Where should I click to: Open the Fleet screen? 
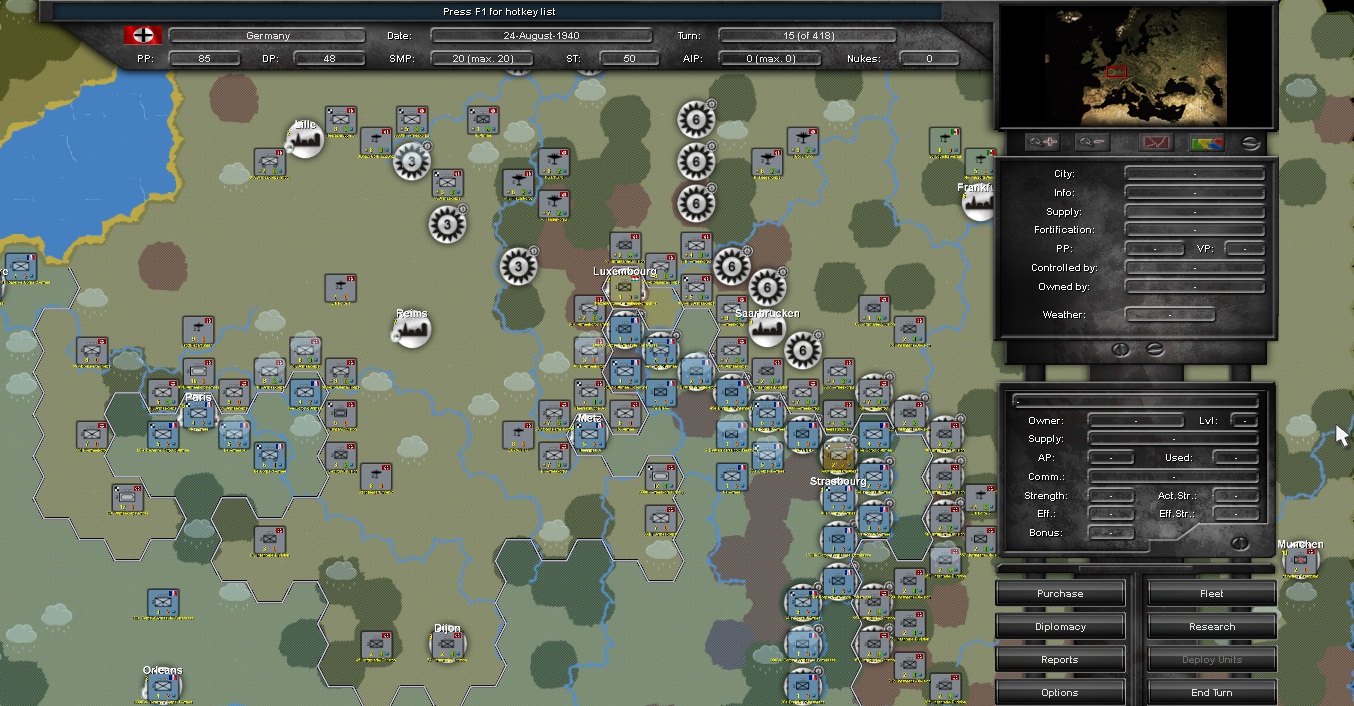1211,594
